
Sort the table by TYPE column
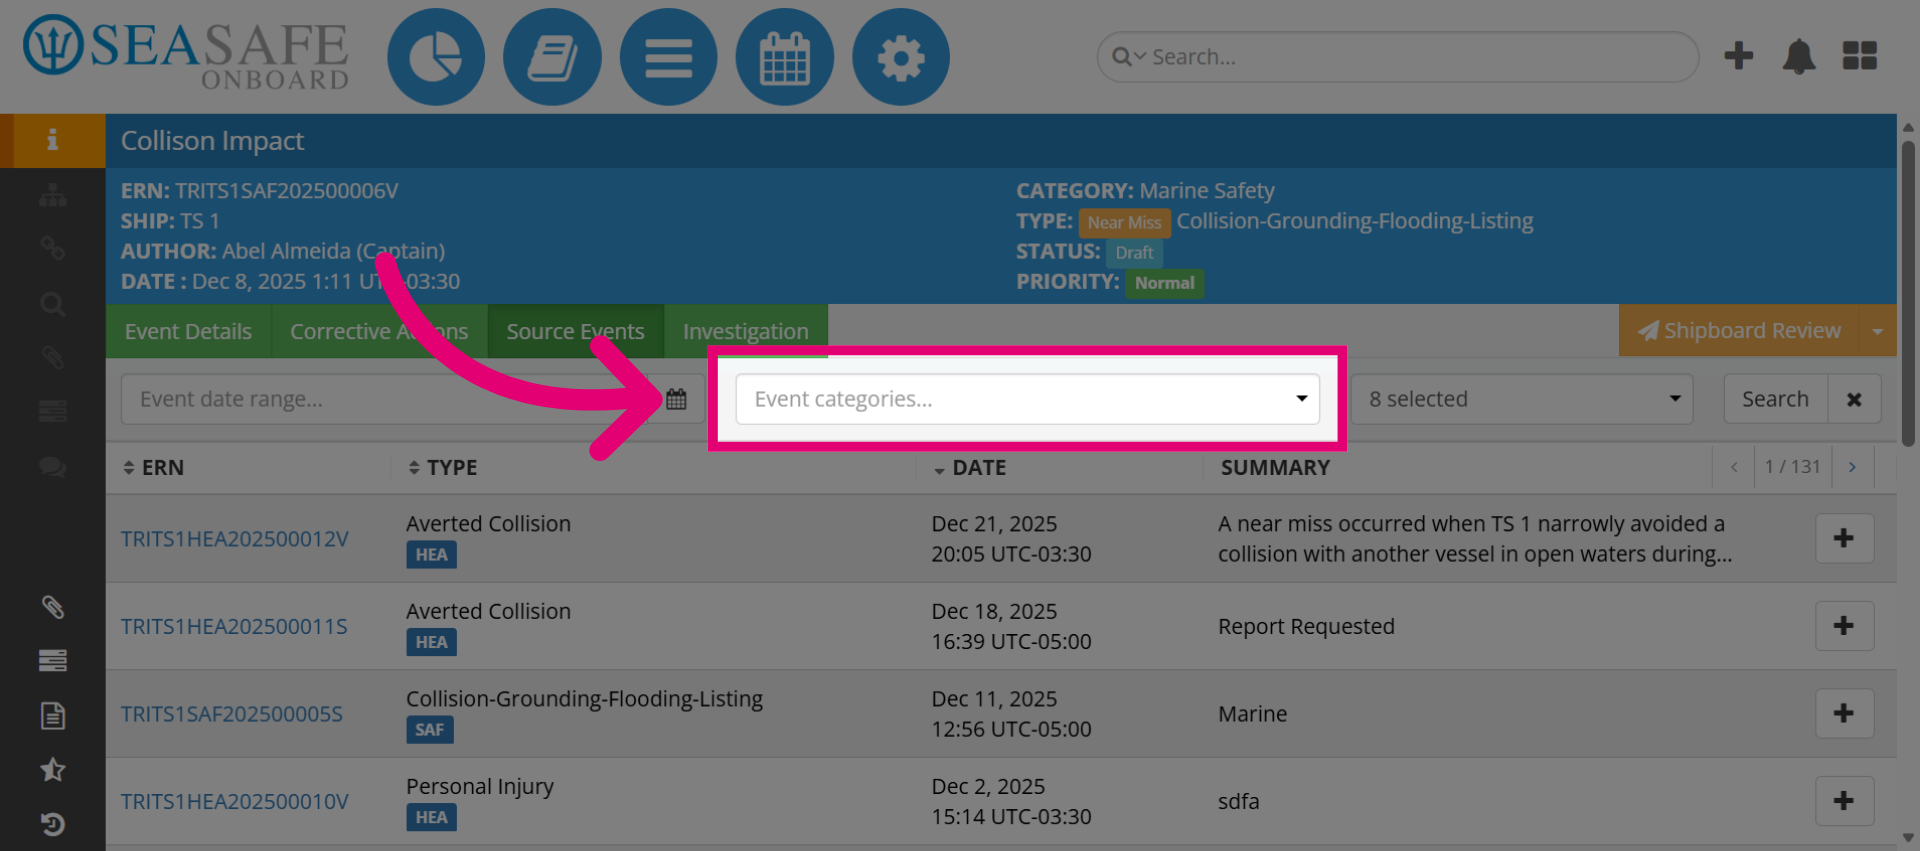[x=442, y=467]
